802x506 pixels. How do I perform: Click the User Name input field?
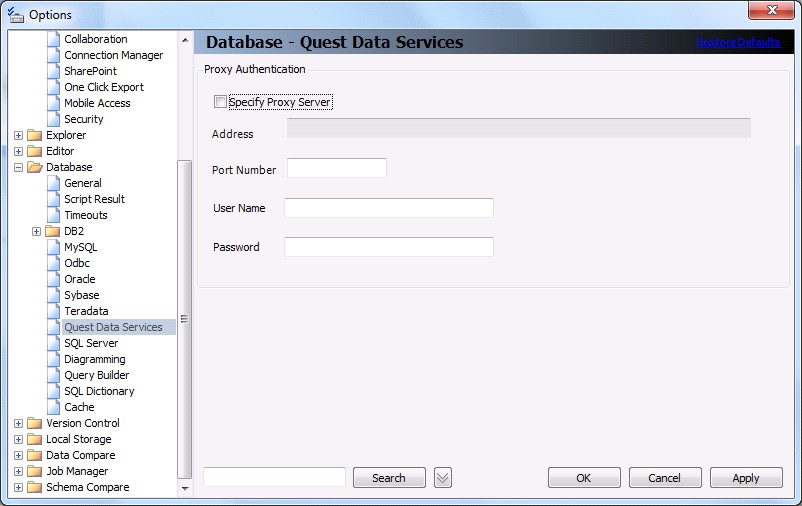(x=389, y=208)
